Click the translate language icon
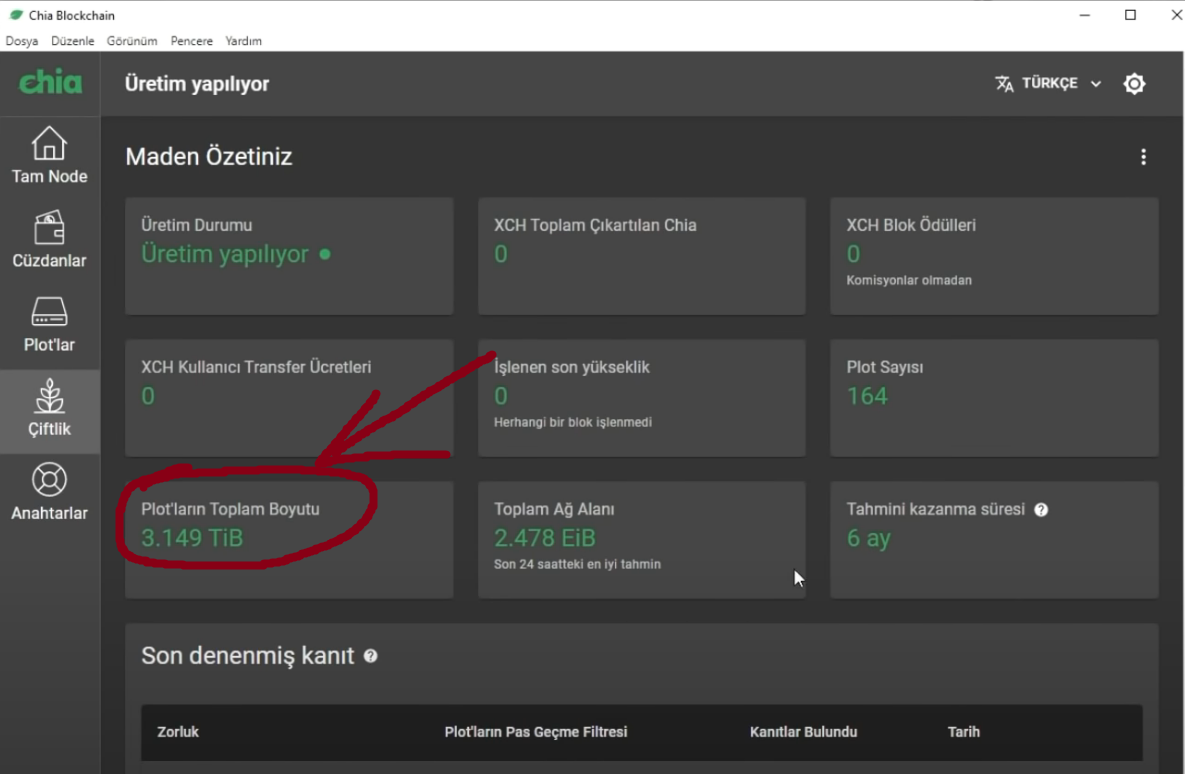 coord(1004,83)
